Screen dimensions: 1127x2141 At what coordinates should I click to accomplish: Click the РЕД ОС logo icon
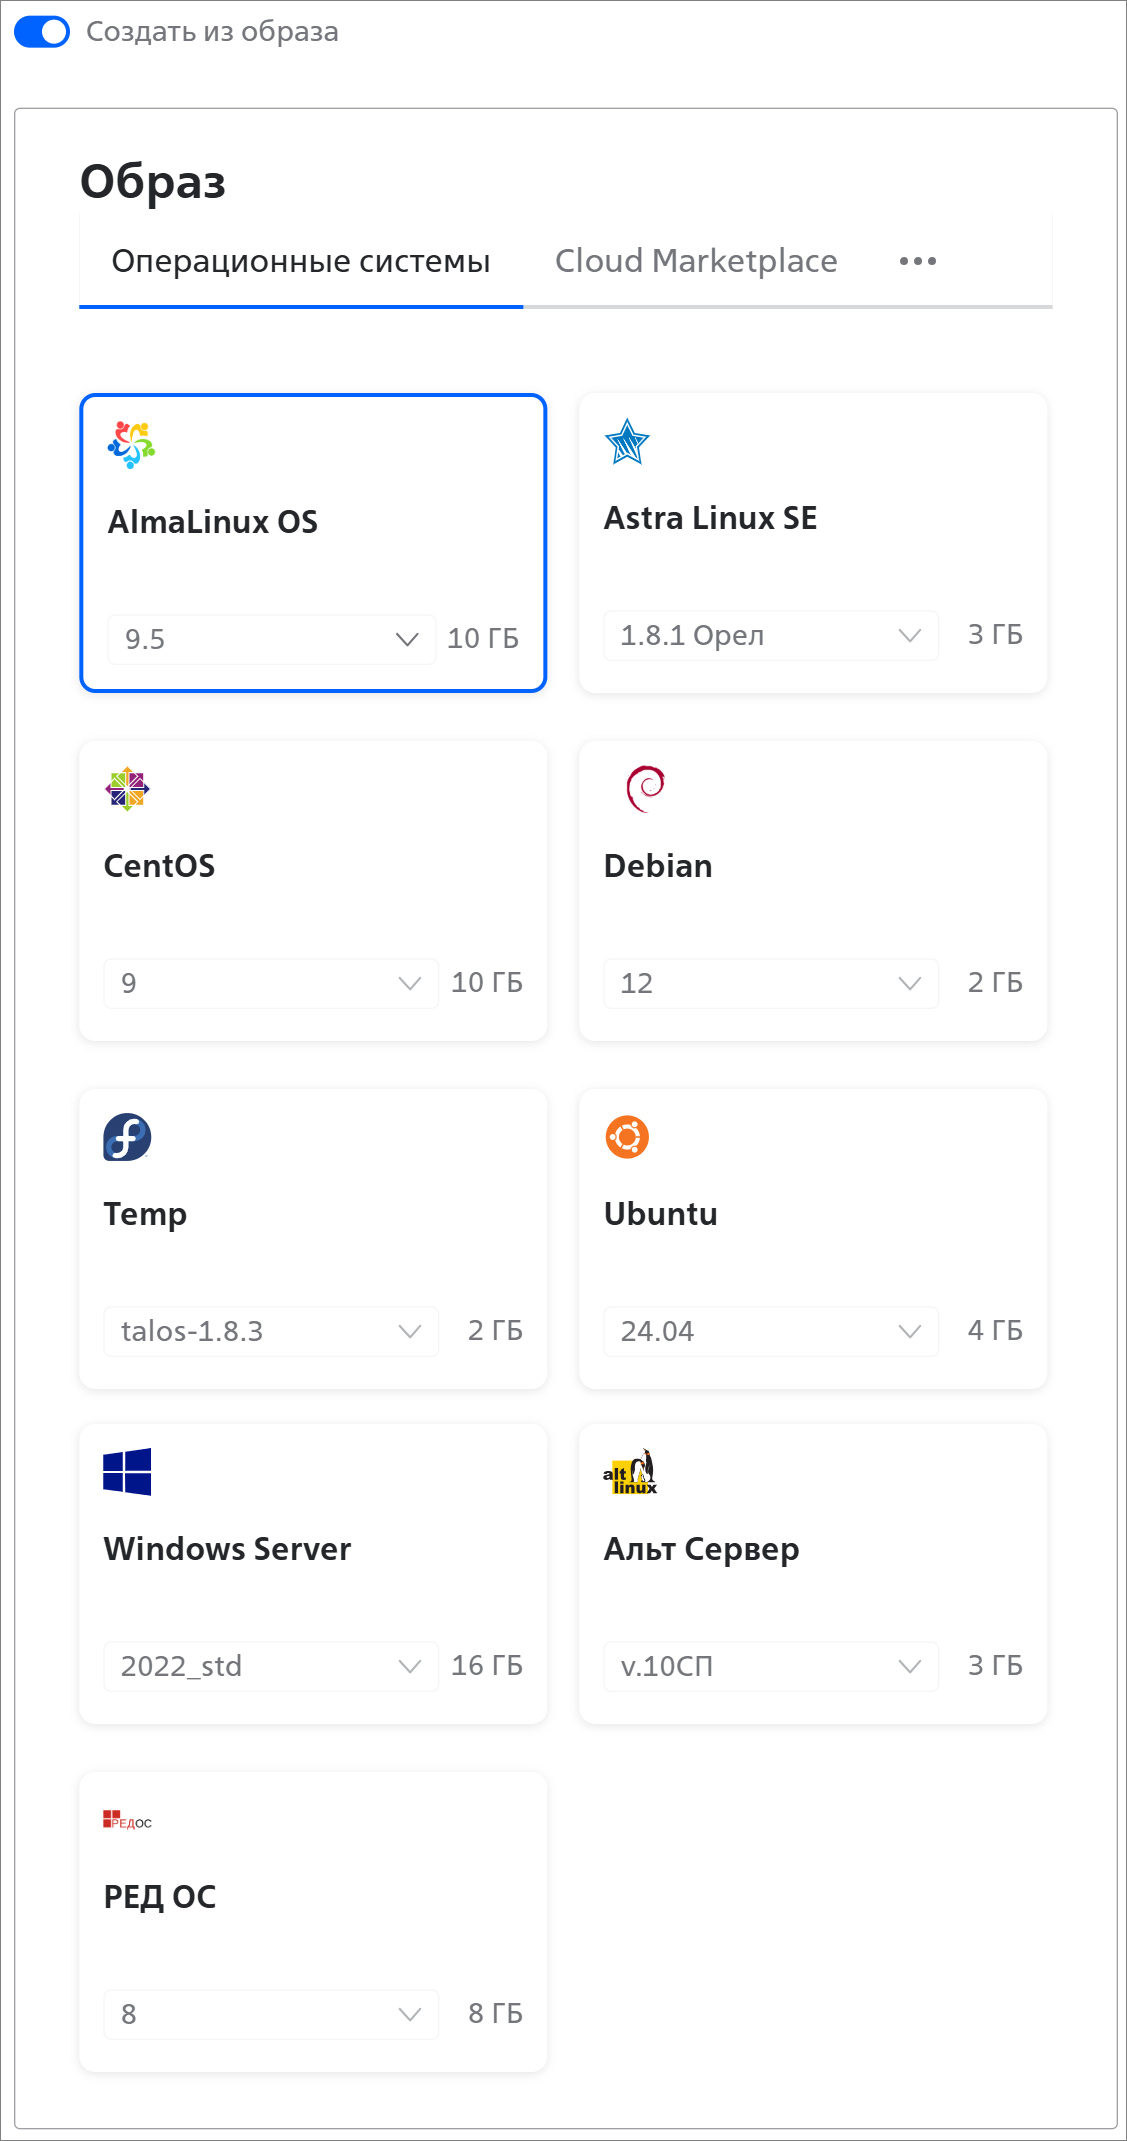point(127,1821)
